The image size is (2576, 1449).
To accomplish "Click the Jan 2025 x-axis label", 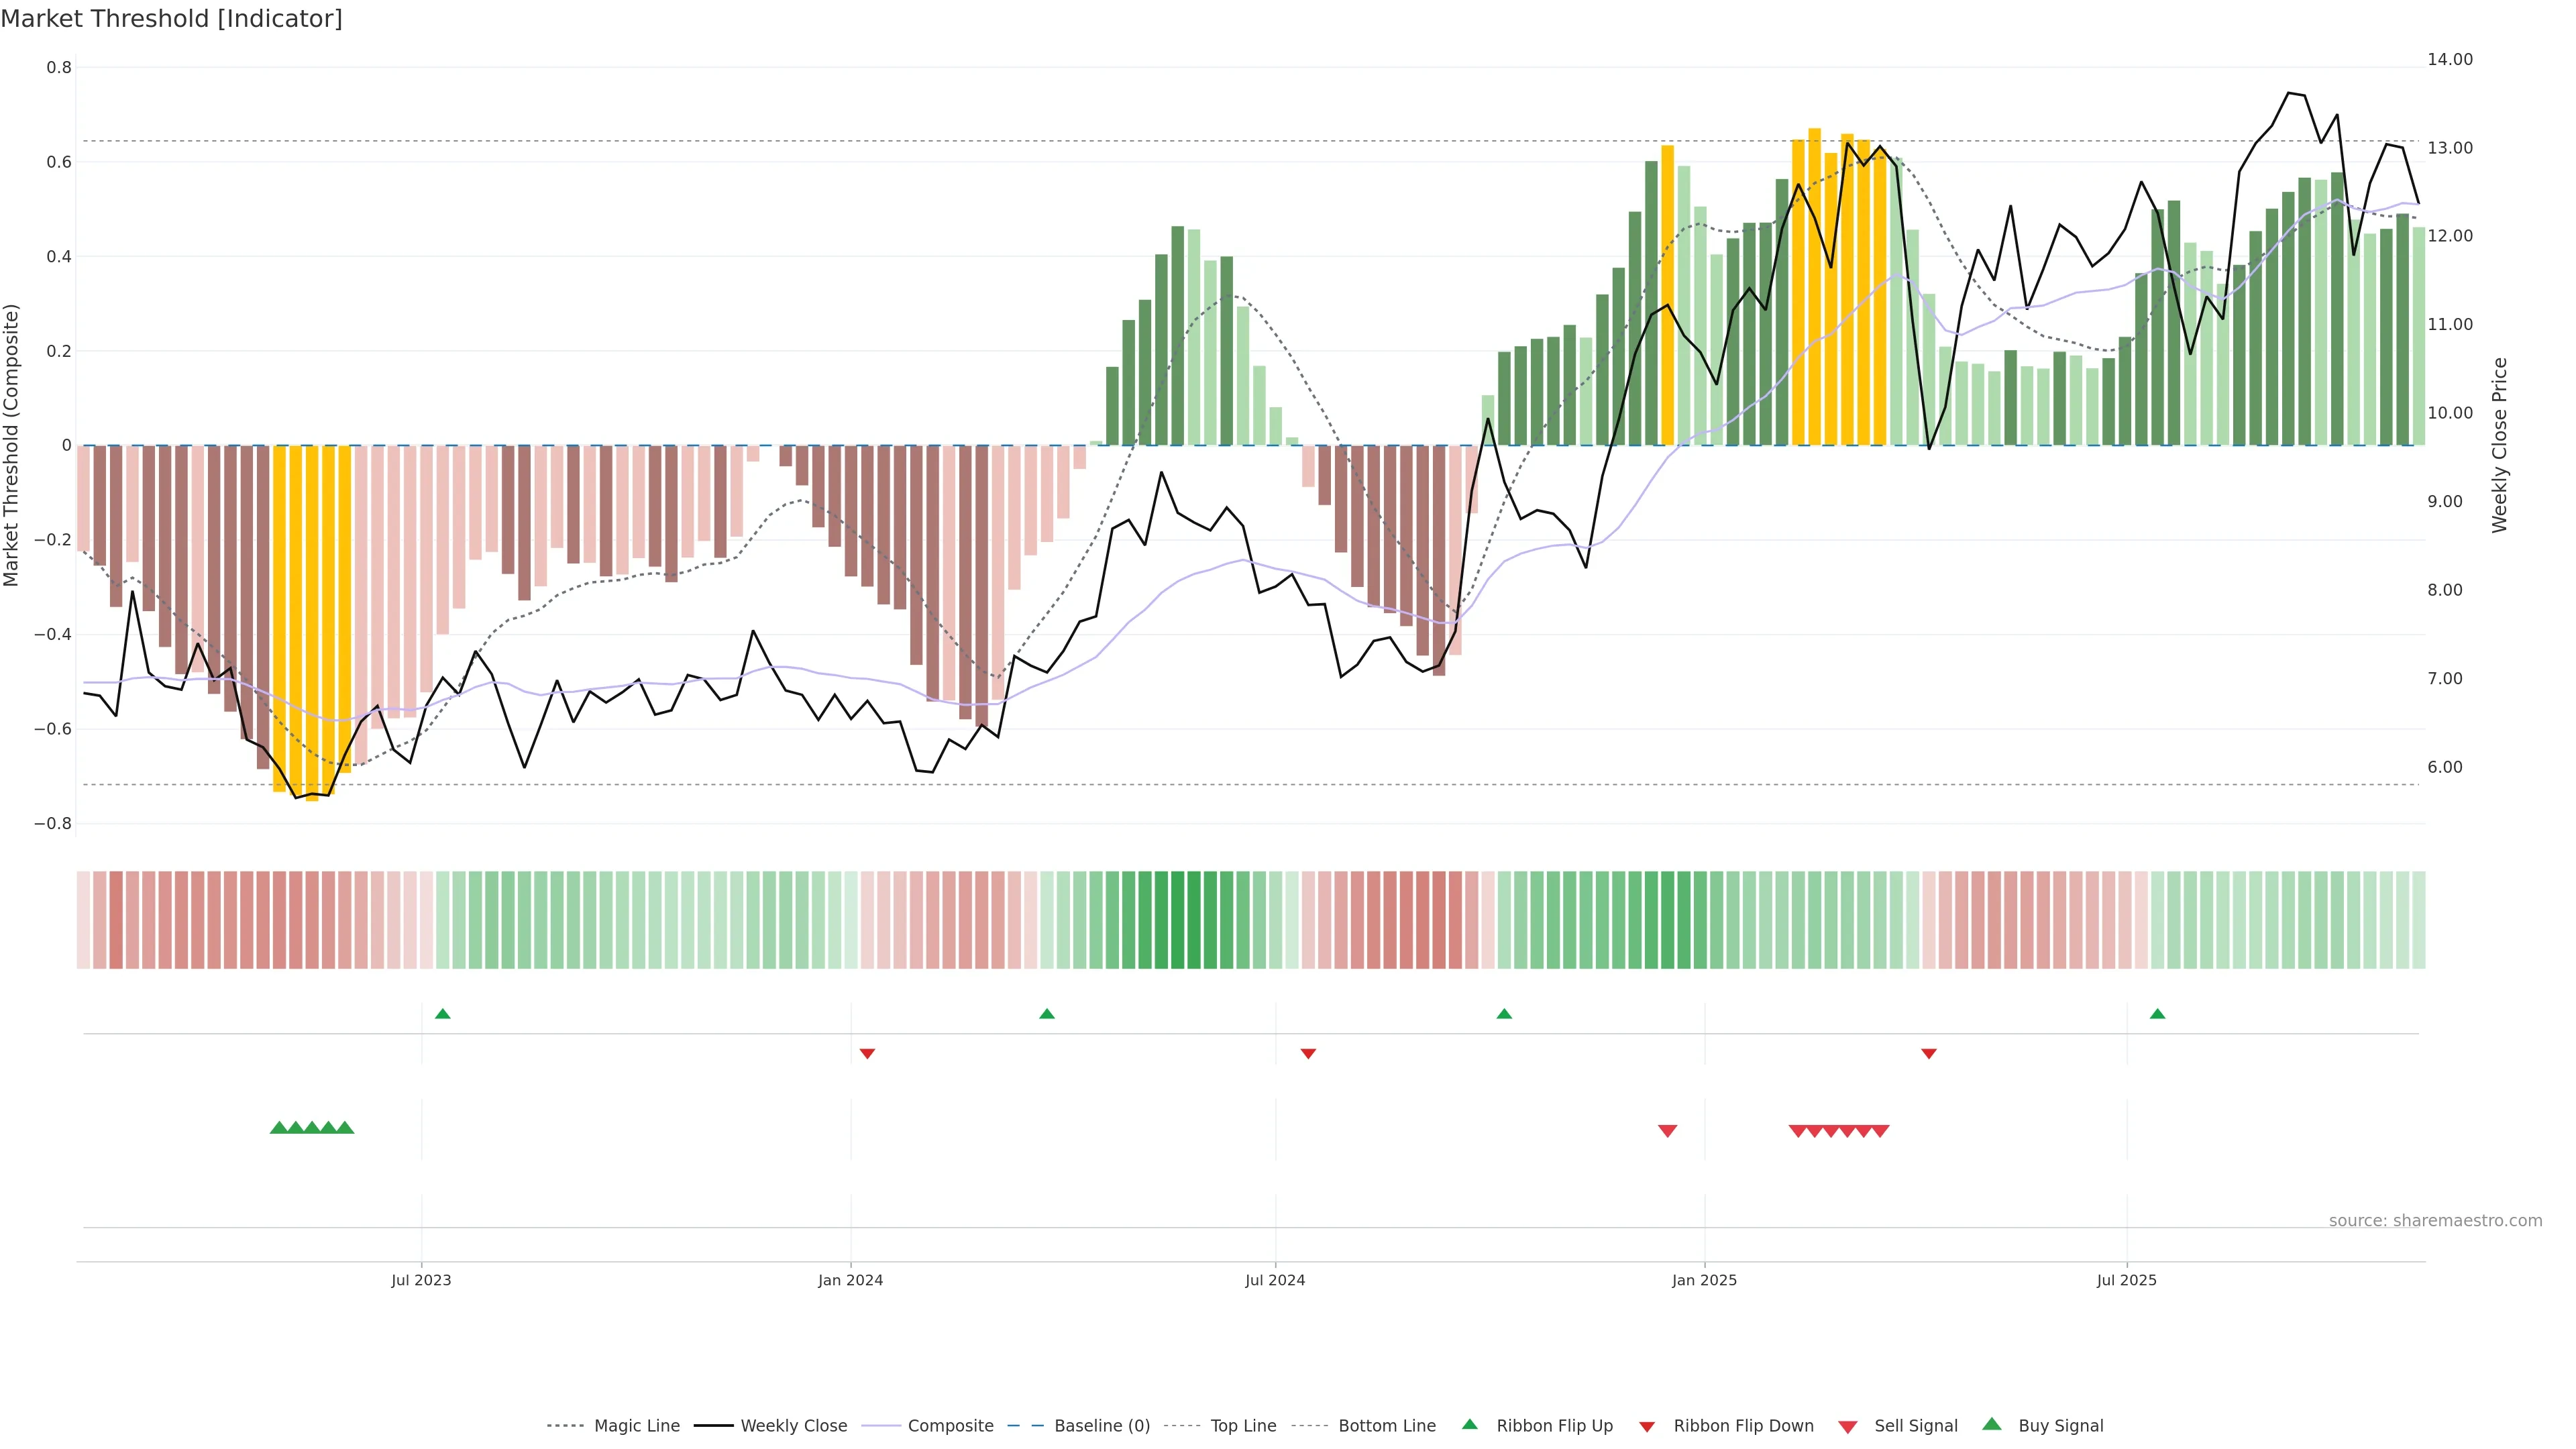I will point(1704,1280).
